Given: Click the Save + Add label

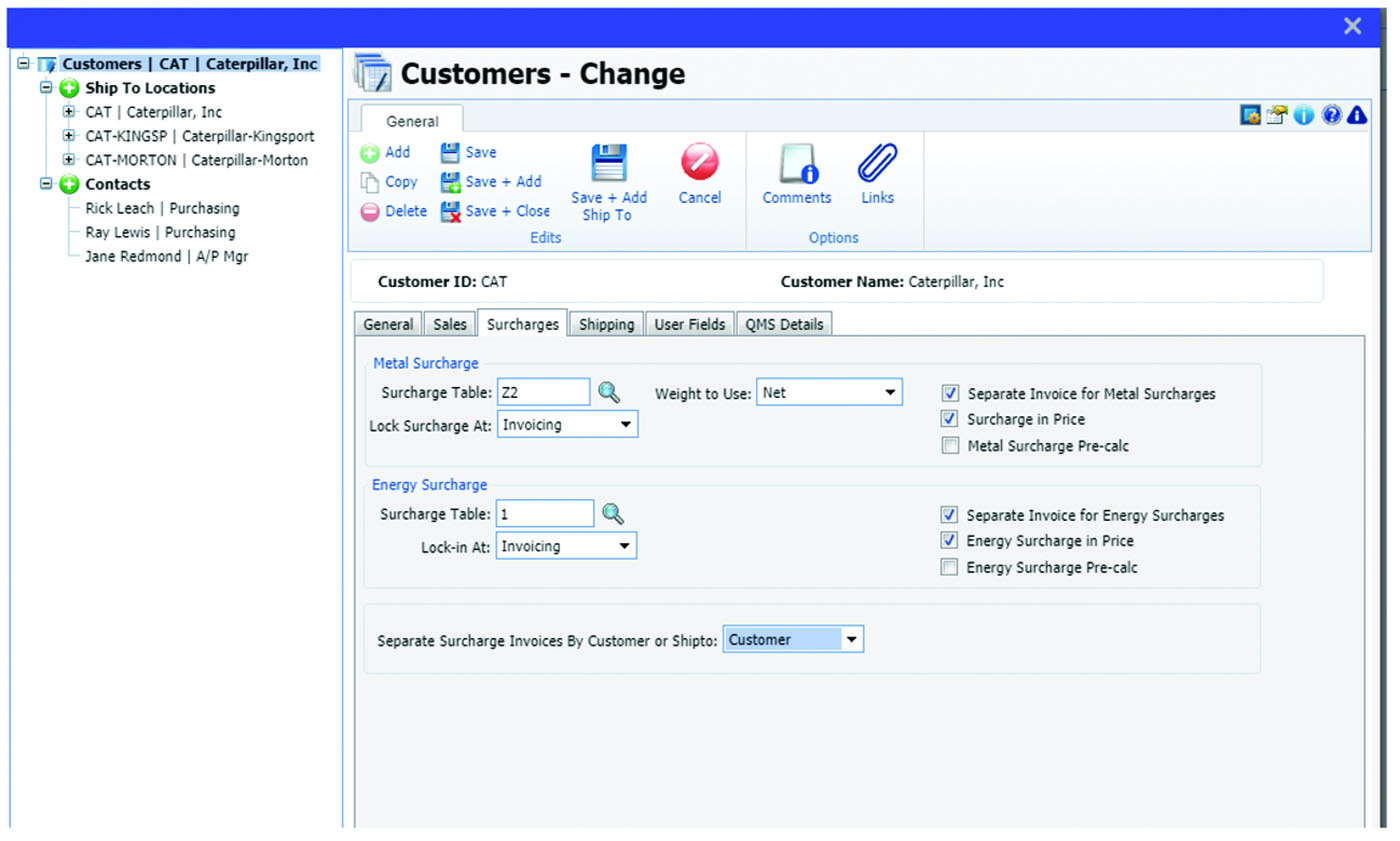Looking at the screenshot, I should [504, 181].
